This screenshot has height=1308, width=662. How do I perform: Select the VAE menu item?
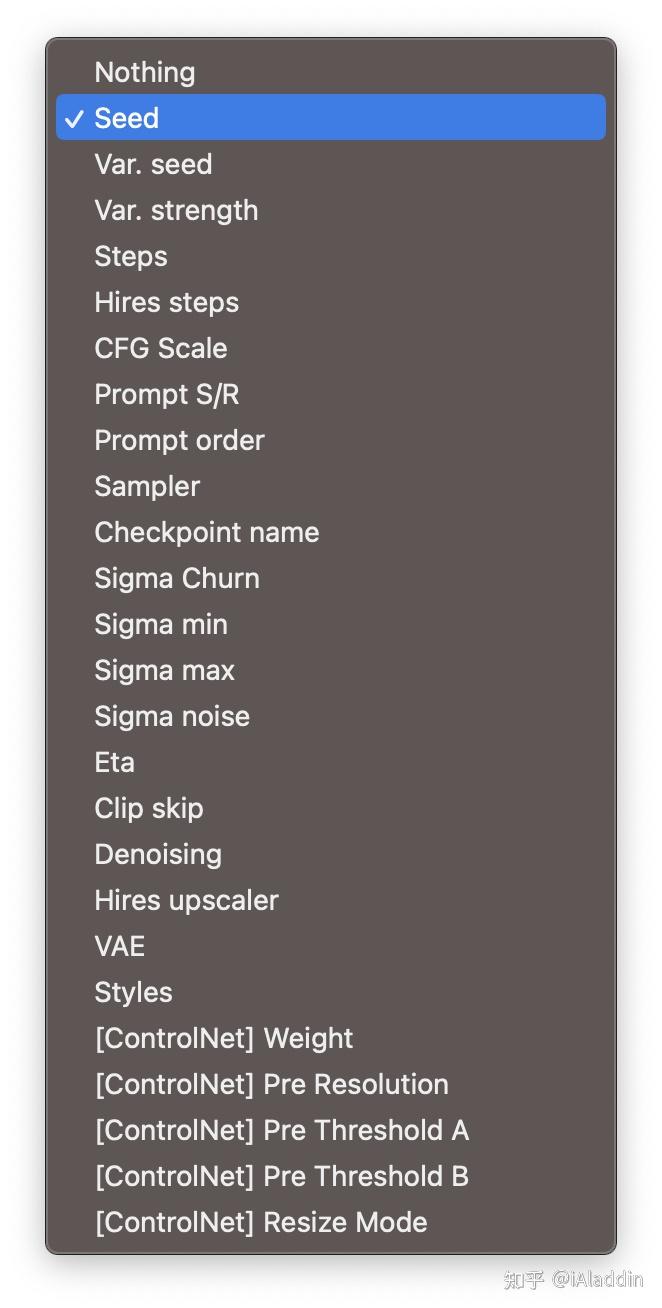(x=120, y=946)
